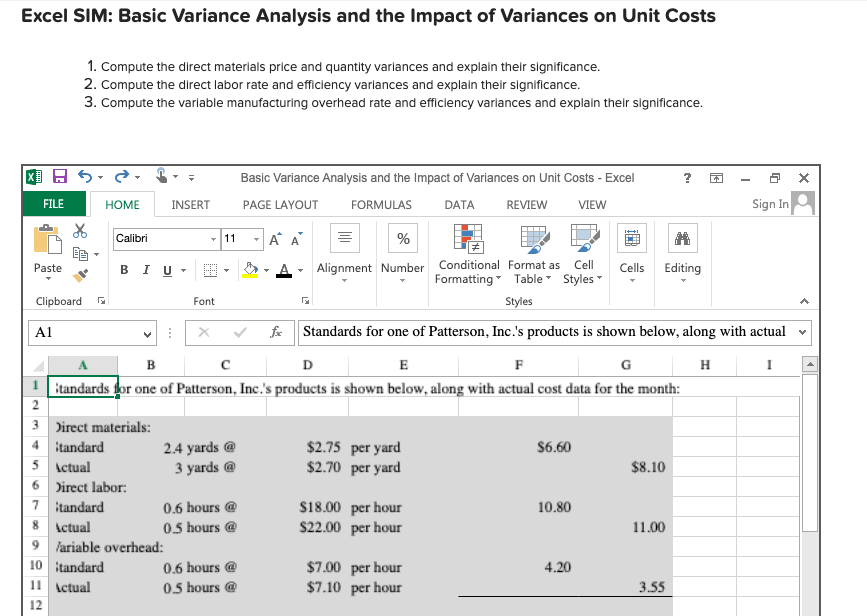Click the Editing group icon

tap(682, 238)
